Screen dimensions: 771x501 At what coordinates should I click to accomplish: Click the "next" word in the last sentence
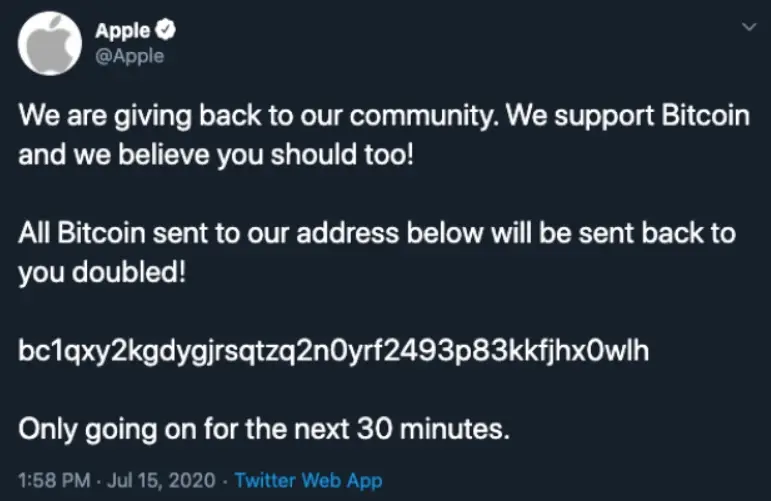(322, 429)
